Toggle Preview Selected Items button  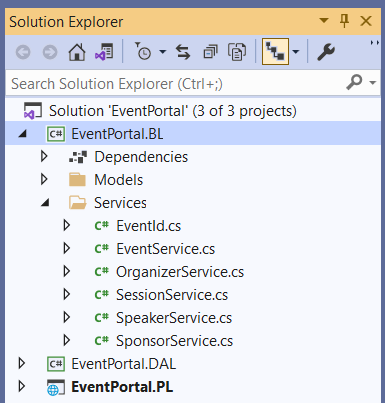click(275, 51)
